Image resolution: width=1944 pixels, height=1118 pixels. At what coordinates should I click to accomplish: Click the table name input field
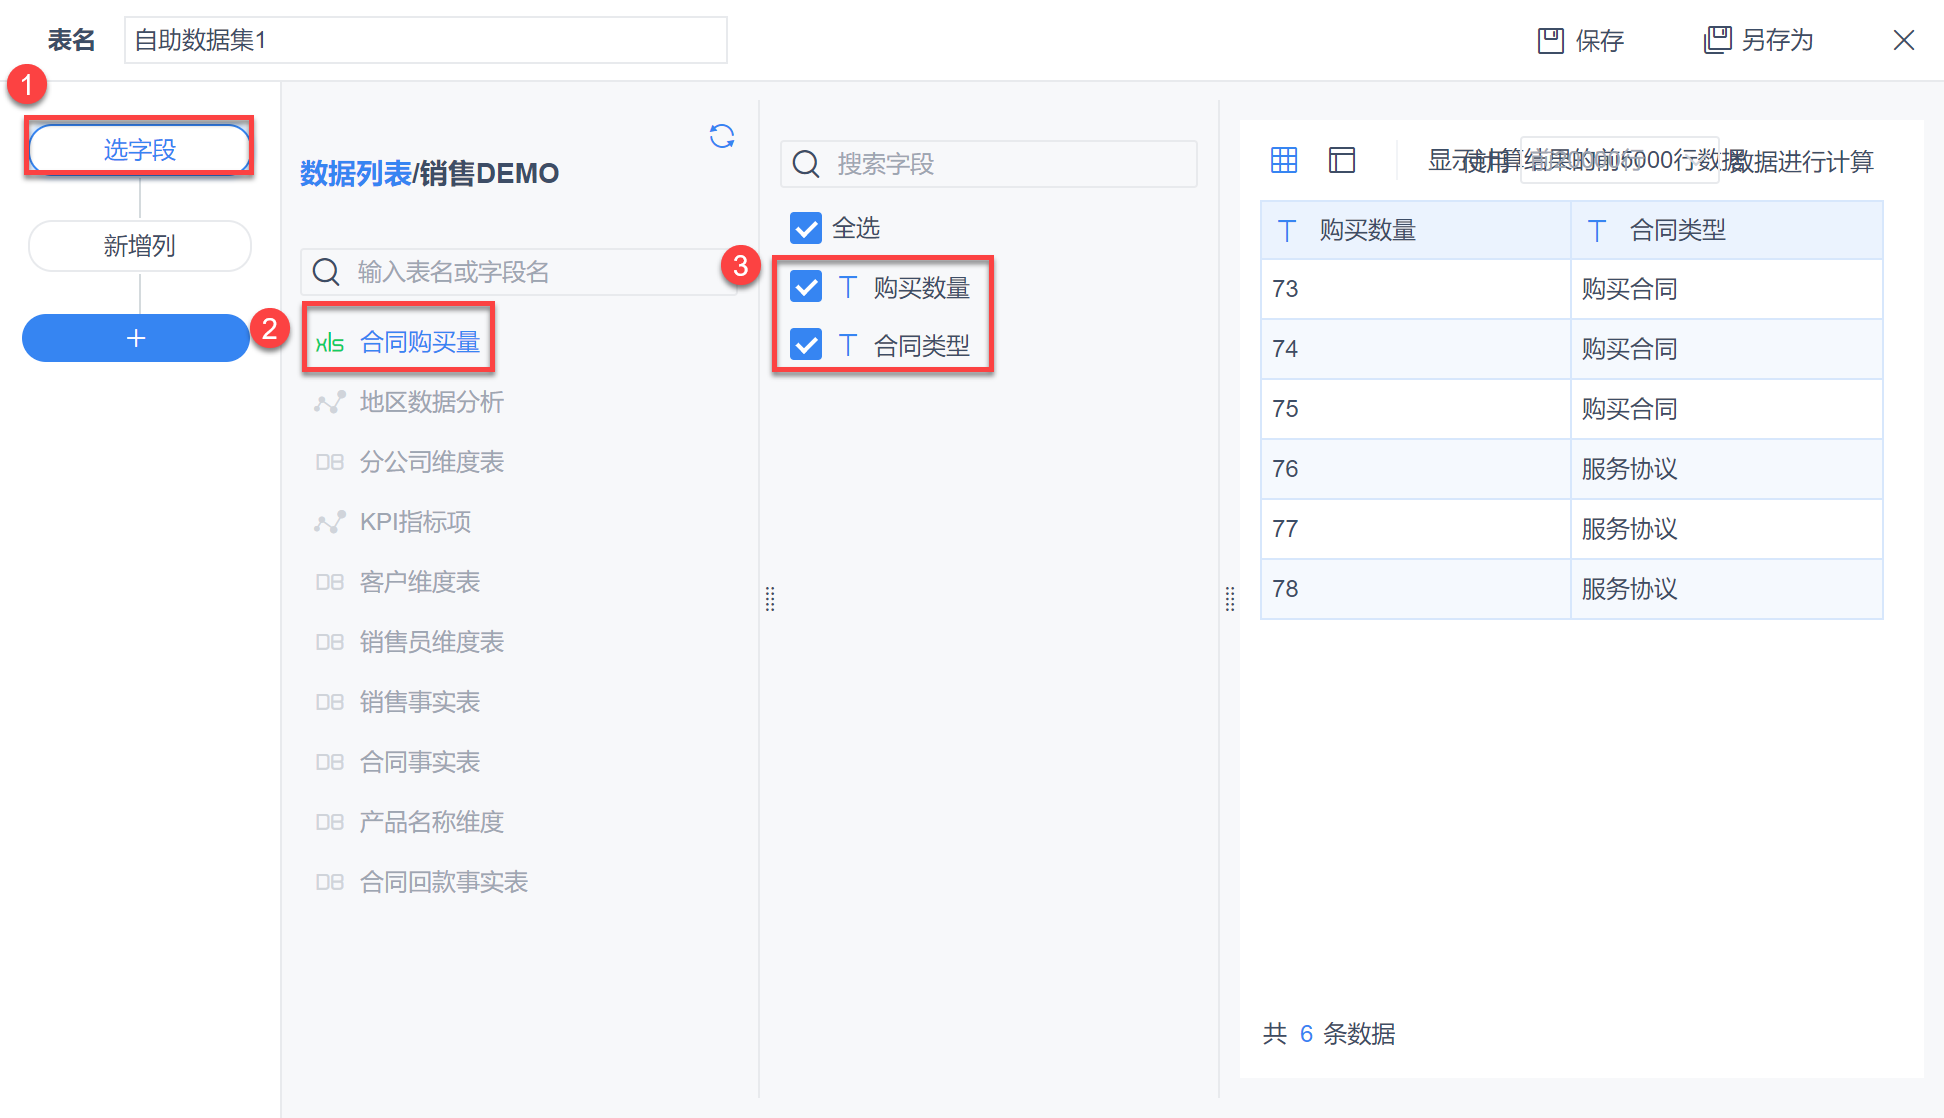(x=425, y=40)
